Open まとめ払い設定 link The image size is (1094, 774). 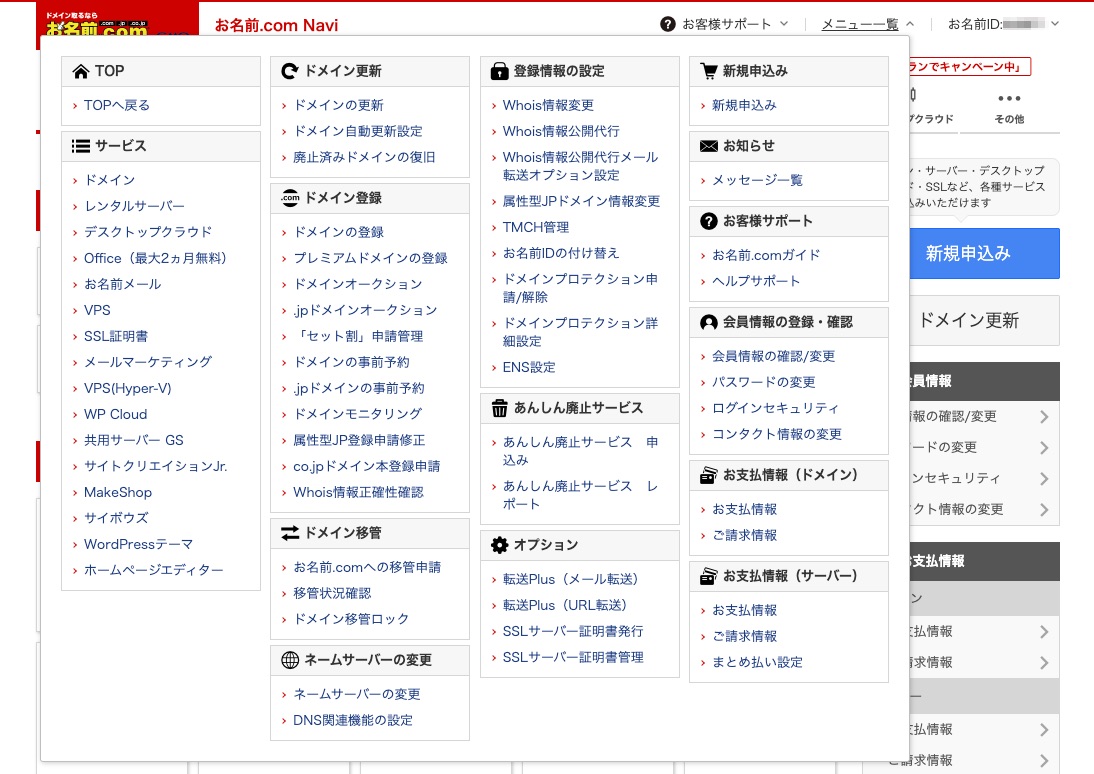(x=757, y=662)
